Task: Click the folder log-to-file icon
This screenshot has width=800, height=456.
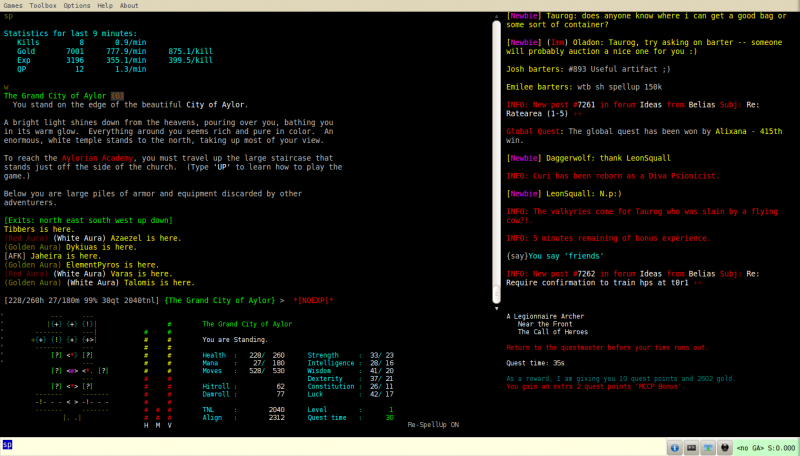Action: (708, 448)
